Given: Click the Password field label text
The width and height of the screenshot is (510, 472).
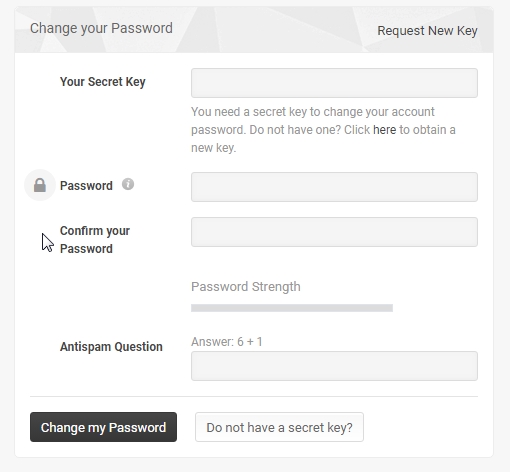Looking at the screenshot, I should pyautogui.click(x=86, y=186).
